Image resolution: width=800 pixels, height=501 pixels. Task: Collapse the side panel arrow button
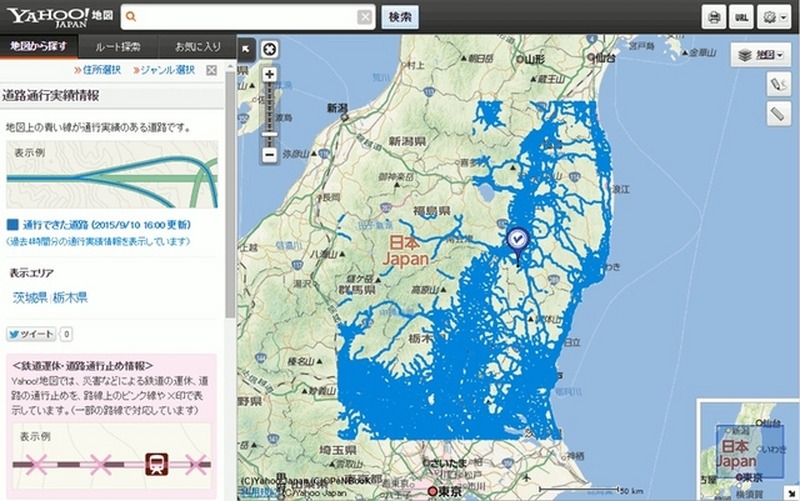[x=246, y=48]
